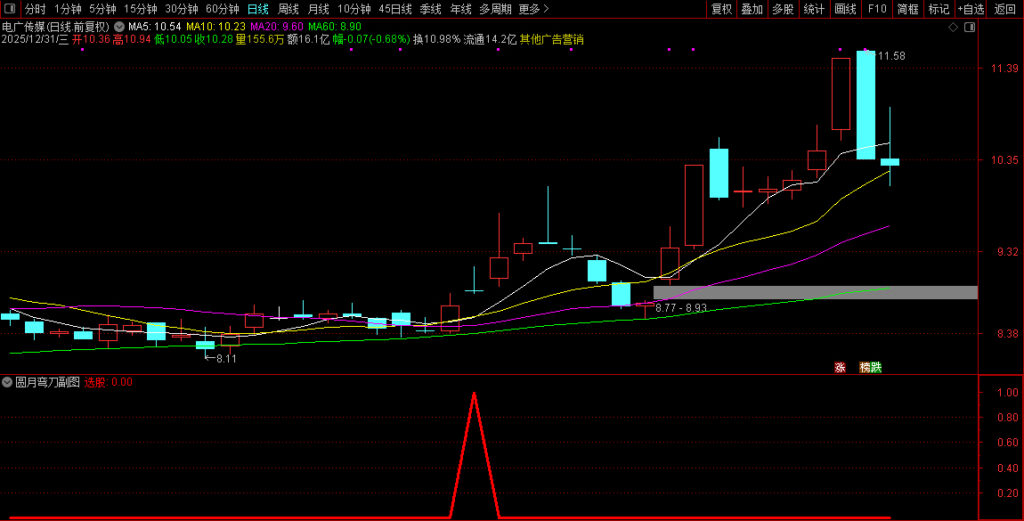1024x521 pixels.
Task: Toggle 简框 simple frame mode
Action: 907,9
